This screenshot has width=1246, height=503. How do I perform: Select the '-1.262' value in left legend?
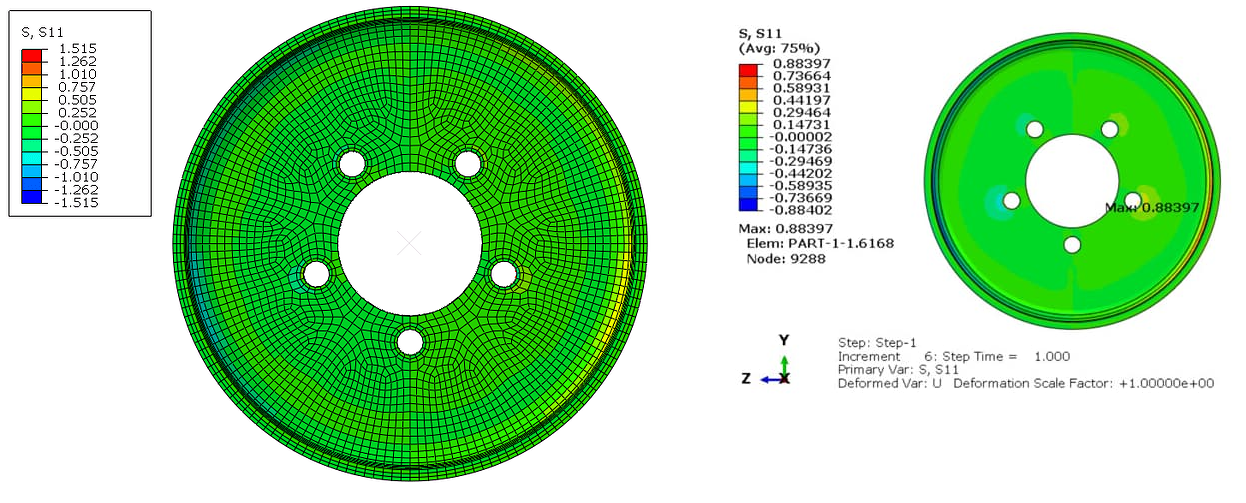coord(75,189)
